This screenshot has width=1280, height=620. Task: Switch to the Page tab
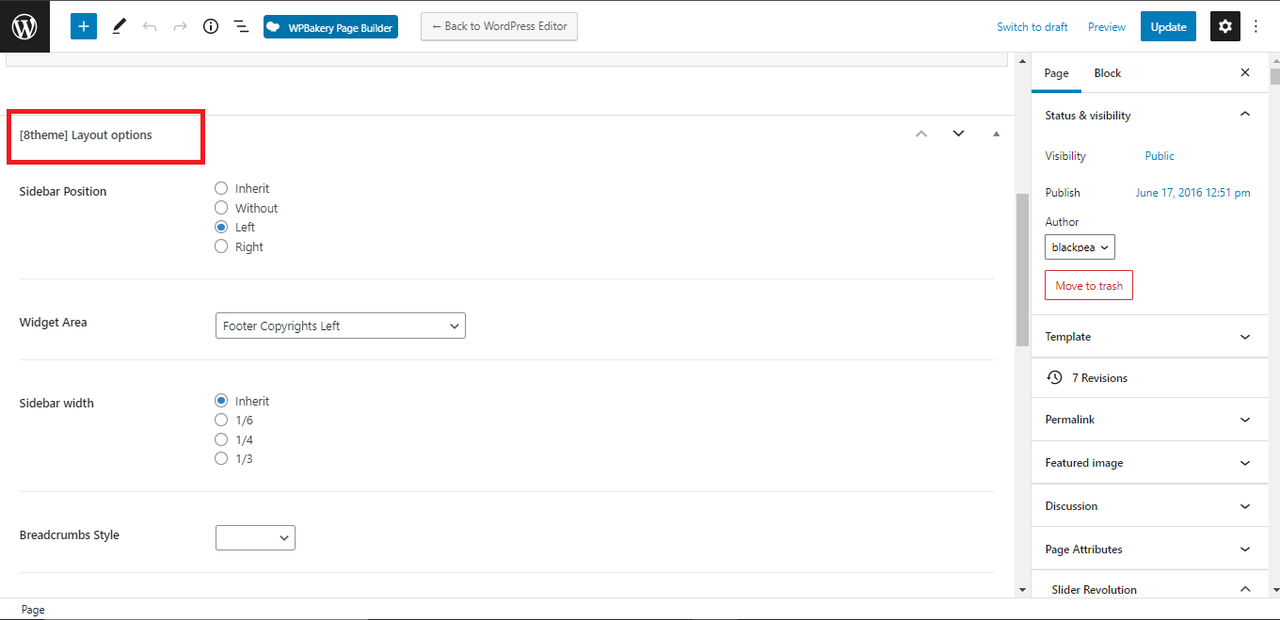(1056, 73)
